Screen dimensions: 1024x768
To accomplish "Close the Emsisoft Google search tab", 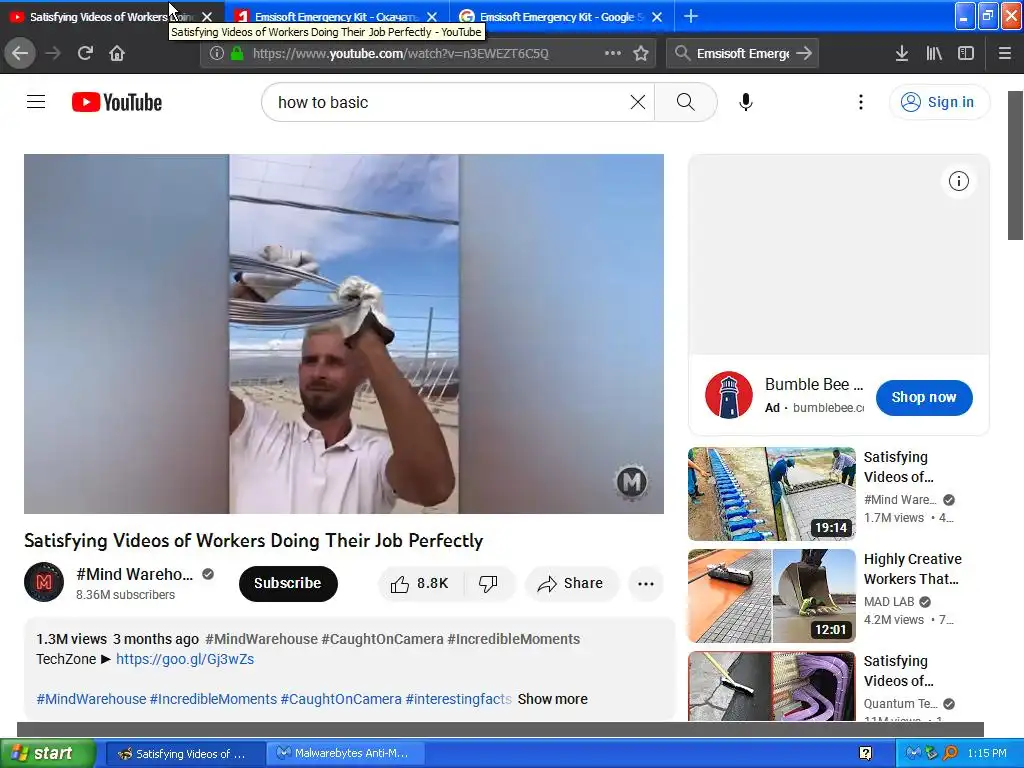I will [x=657, y=17].
